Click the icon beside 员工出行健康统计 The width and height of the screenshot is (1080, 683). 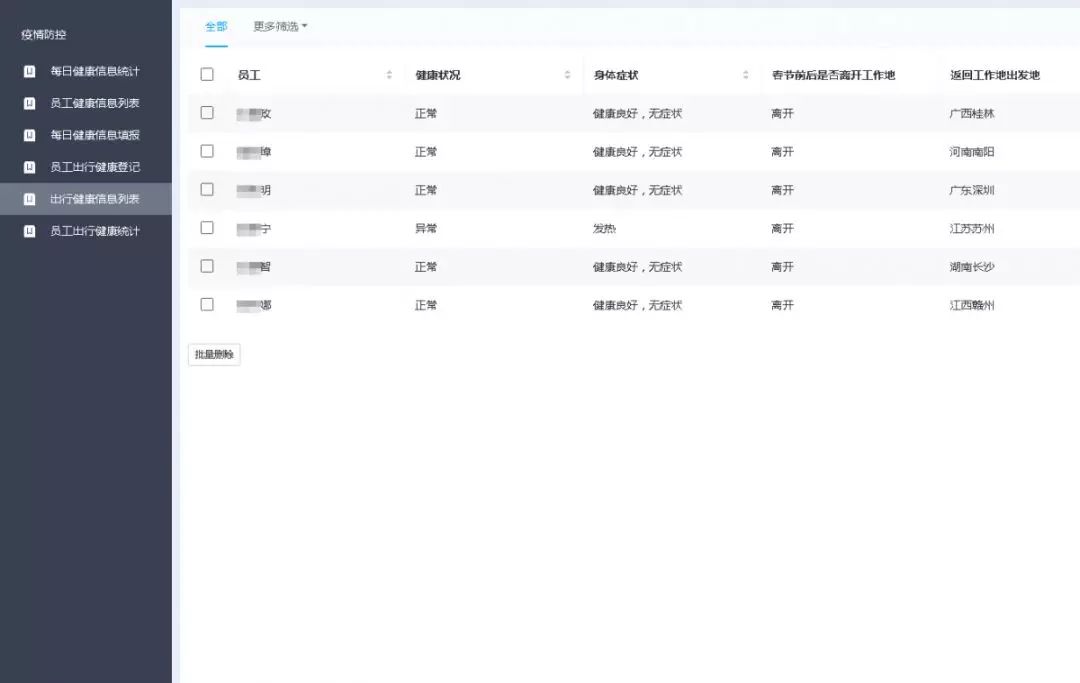pyautogui.click(x=29, y=231)
